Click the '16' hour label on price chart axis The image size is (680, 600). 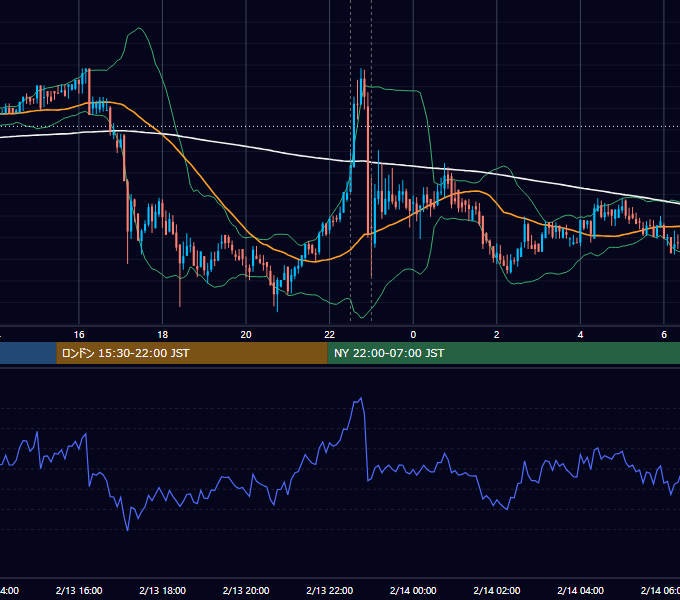coord(79,335)
